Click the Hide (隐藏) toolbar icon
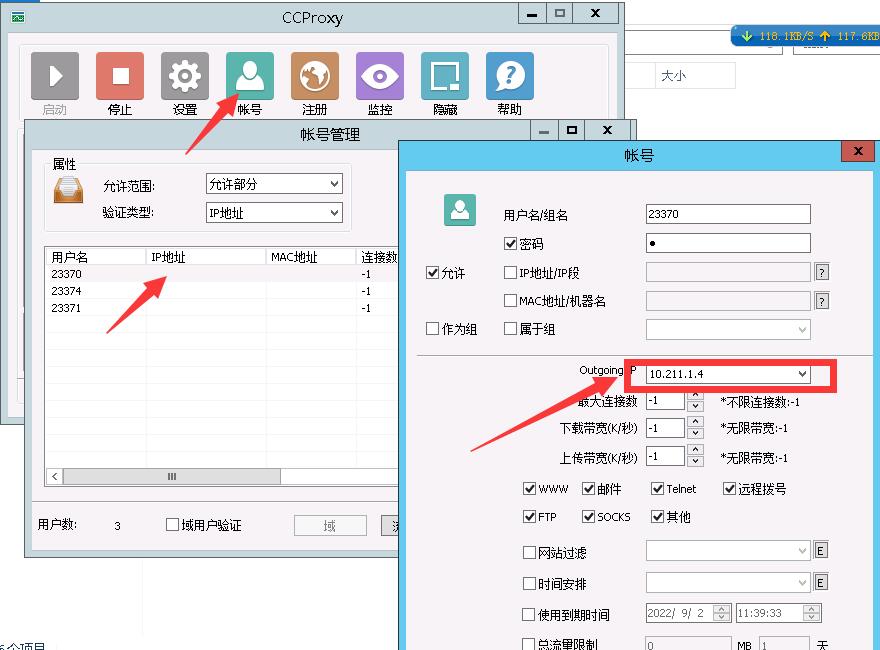The width and height of the screenshot is (880, 650). (x=445, y=77)
